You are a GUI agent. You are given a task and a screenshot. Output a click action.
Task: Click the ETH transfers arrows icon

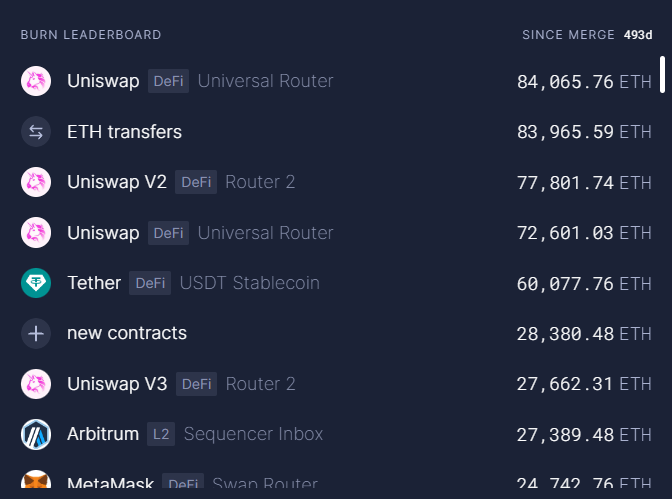[x=36, y=131]
